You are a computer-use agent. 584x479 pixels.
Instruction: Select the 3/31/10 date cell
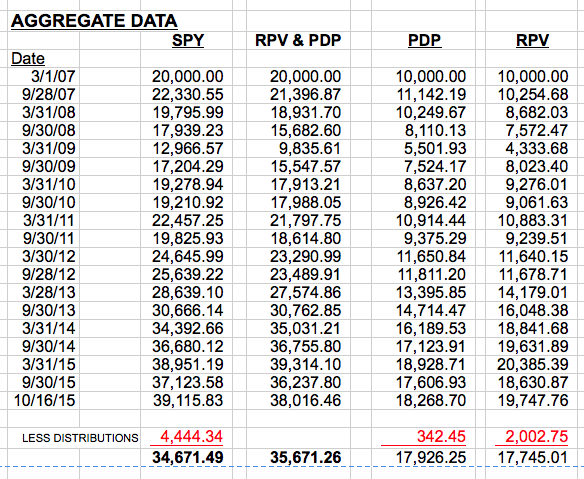tap(48, 184)
